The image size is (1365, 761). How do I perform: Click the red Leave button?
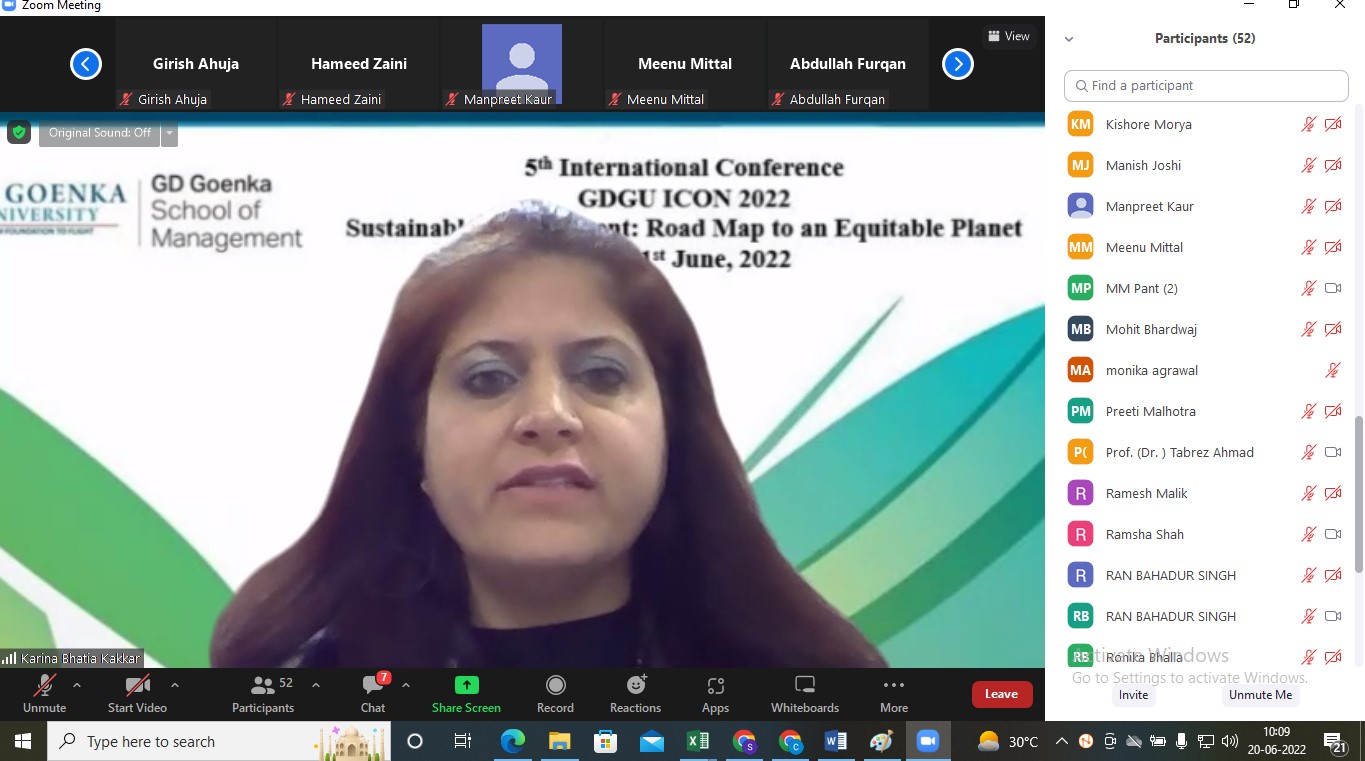pyautogui.click(x=1001, y=694)
